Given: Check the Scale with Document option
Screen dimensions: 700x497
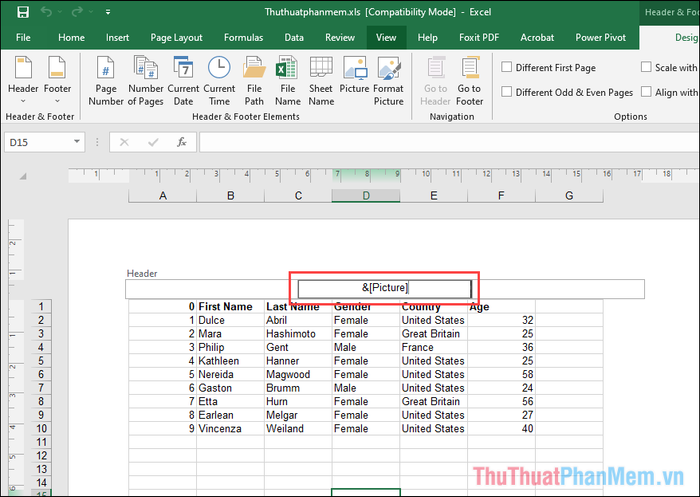Looking at the screenshot, I should [646, 68].
